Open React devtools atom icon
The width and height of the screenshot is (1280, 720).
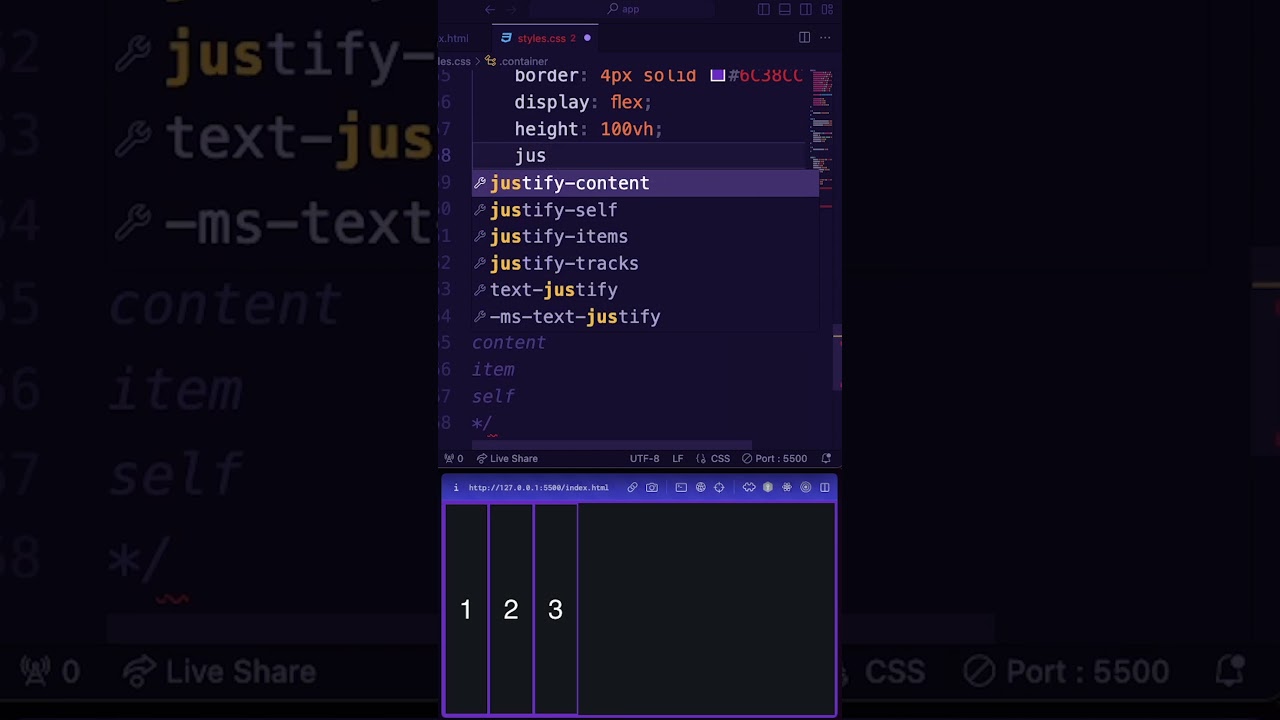(787, 488)
